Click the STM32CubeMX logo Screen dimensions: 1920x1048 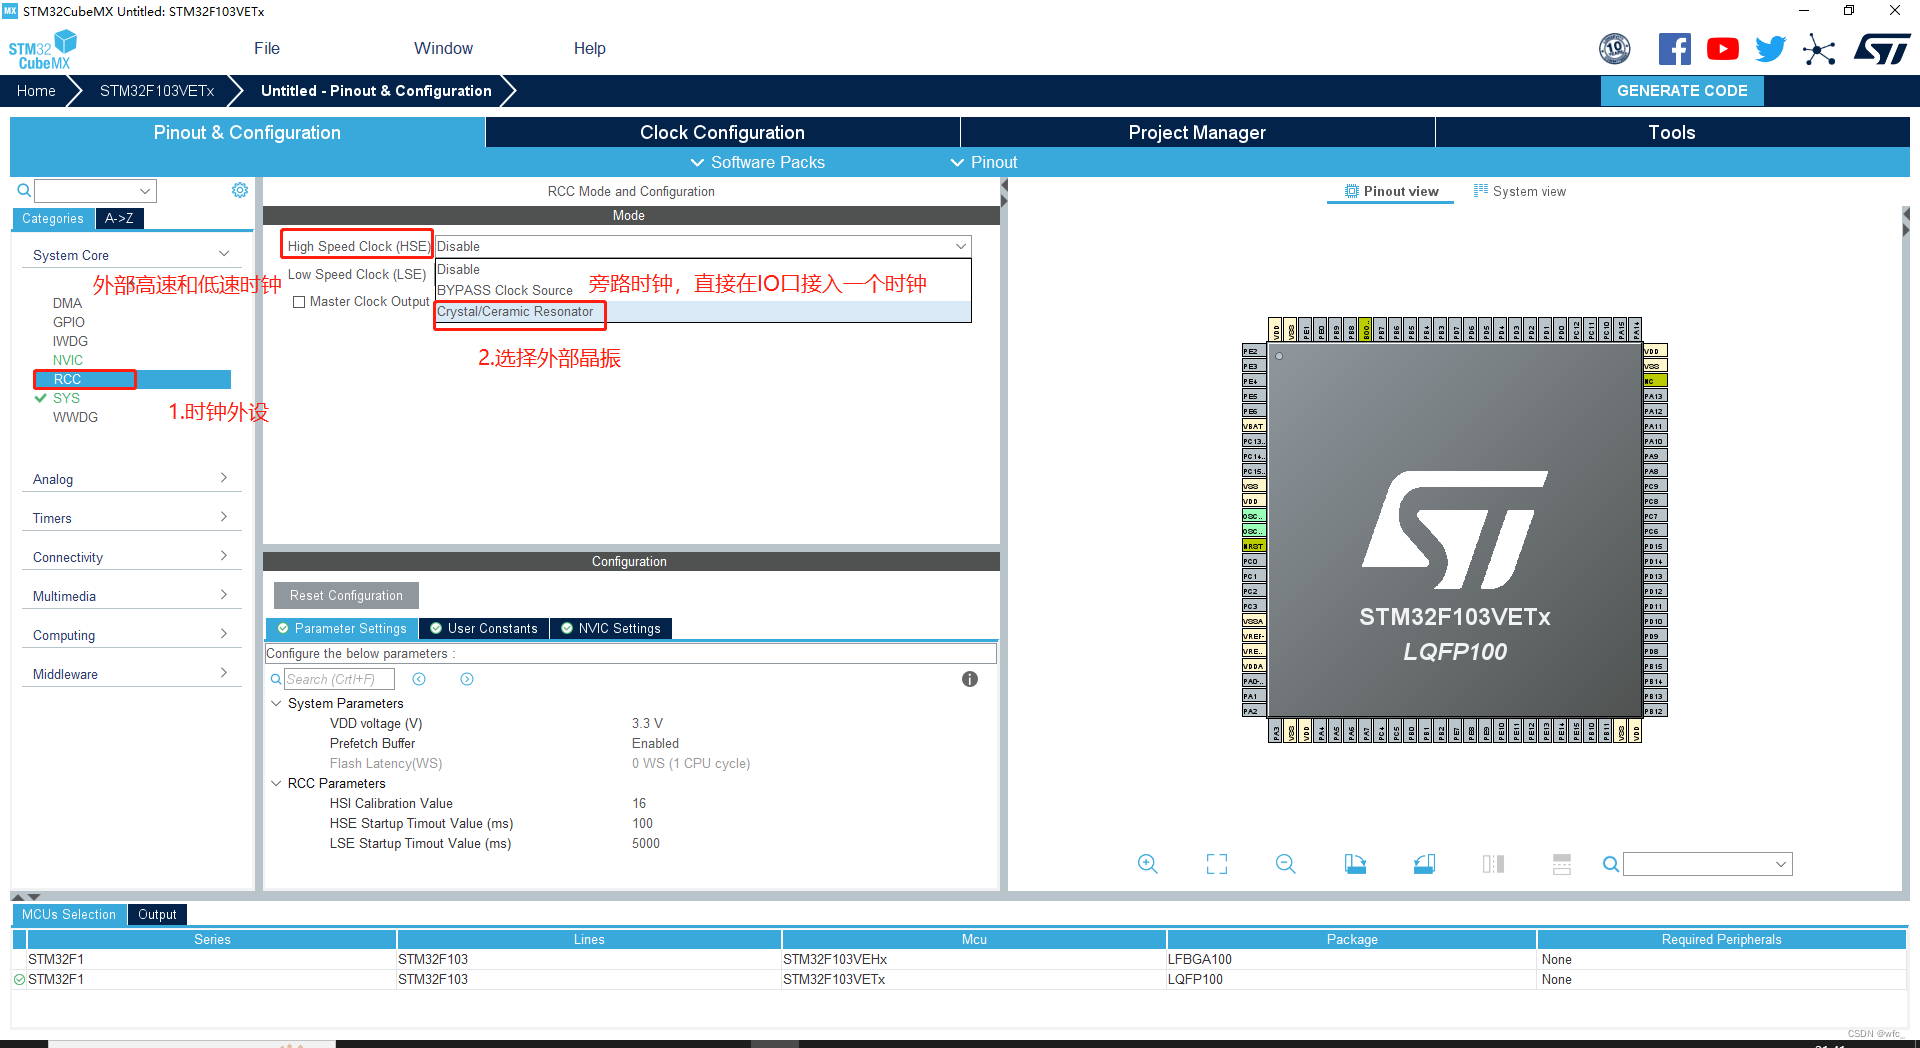[x=43, y=50]
